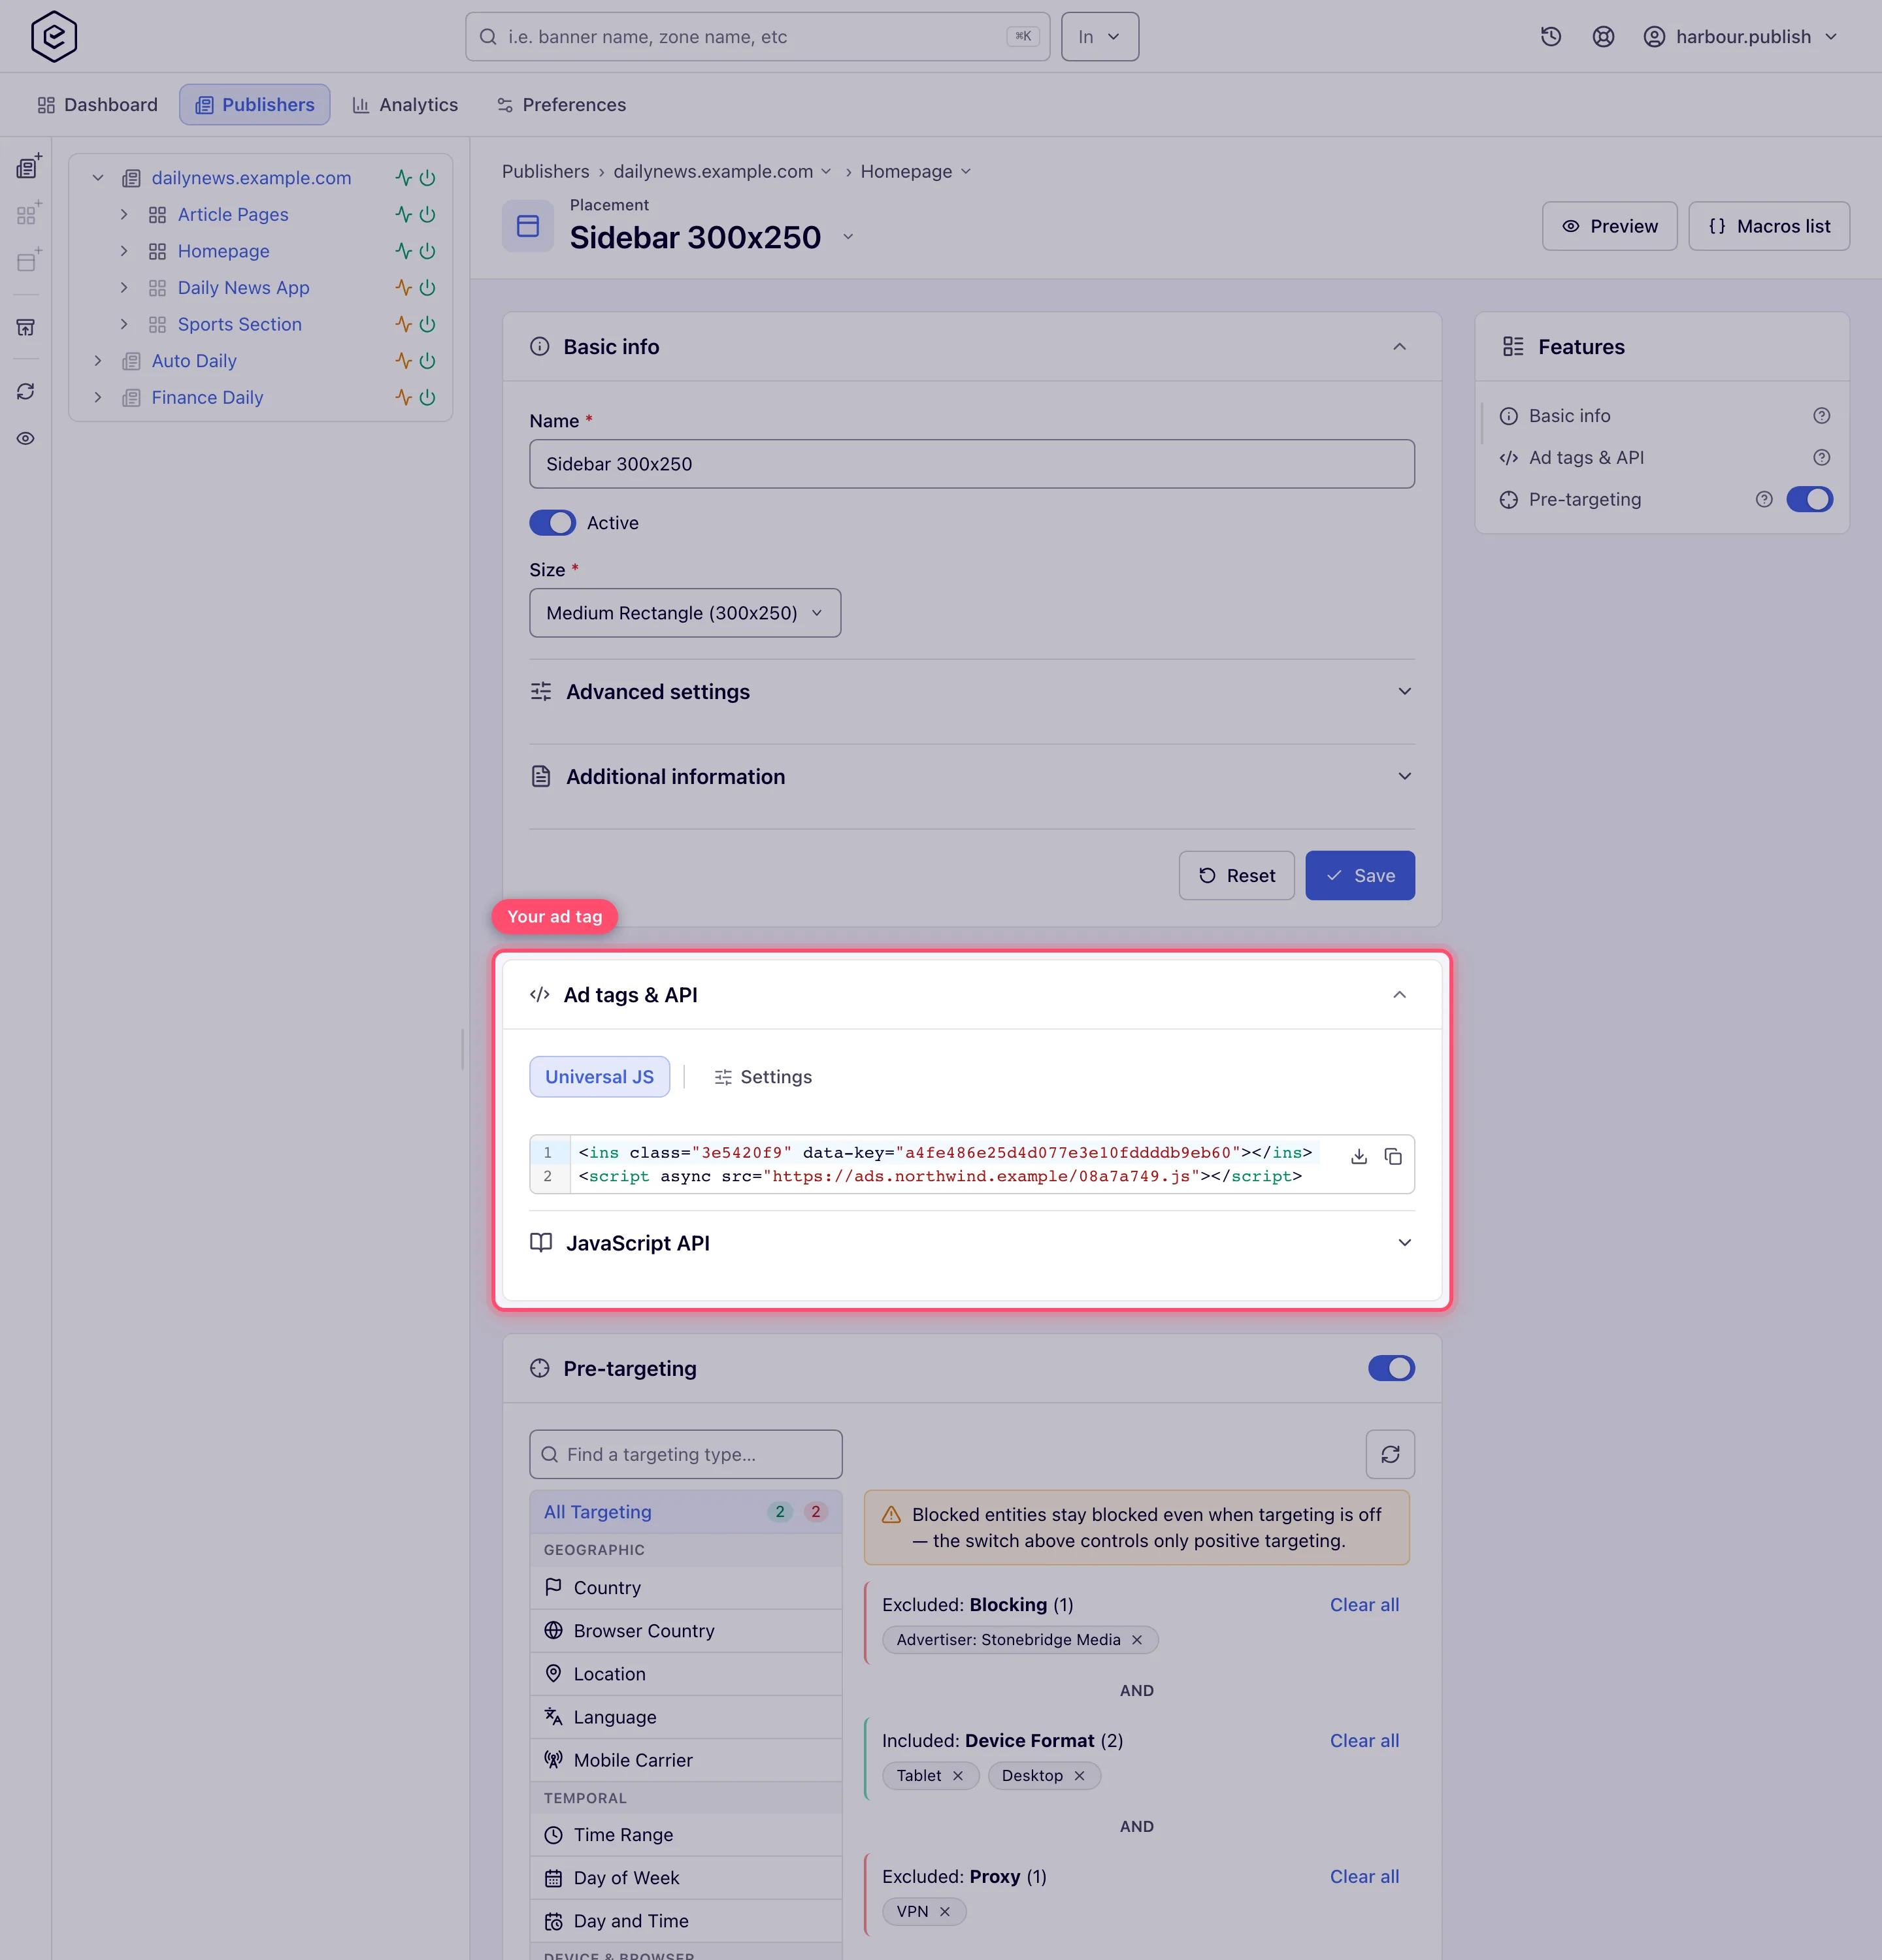This screenshot has height=1960, width=1882.
Task: Open help for Ad tags & API feature
Action: pos(1822,458)
